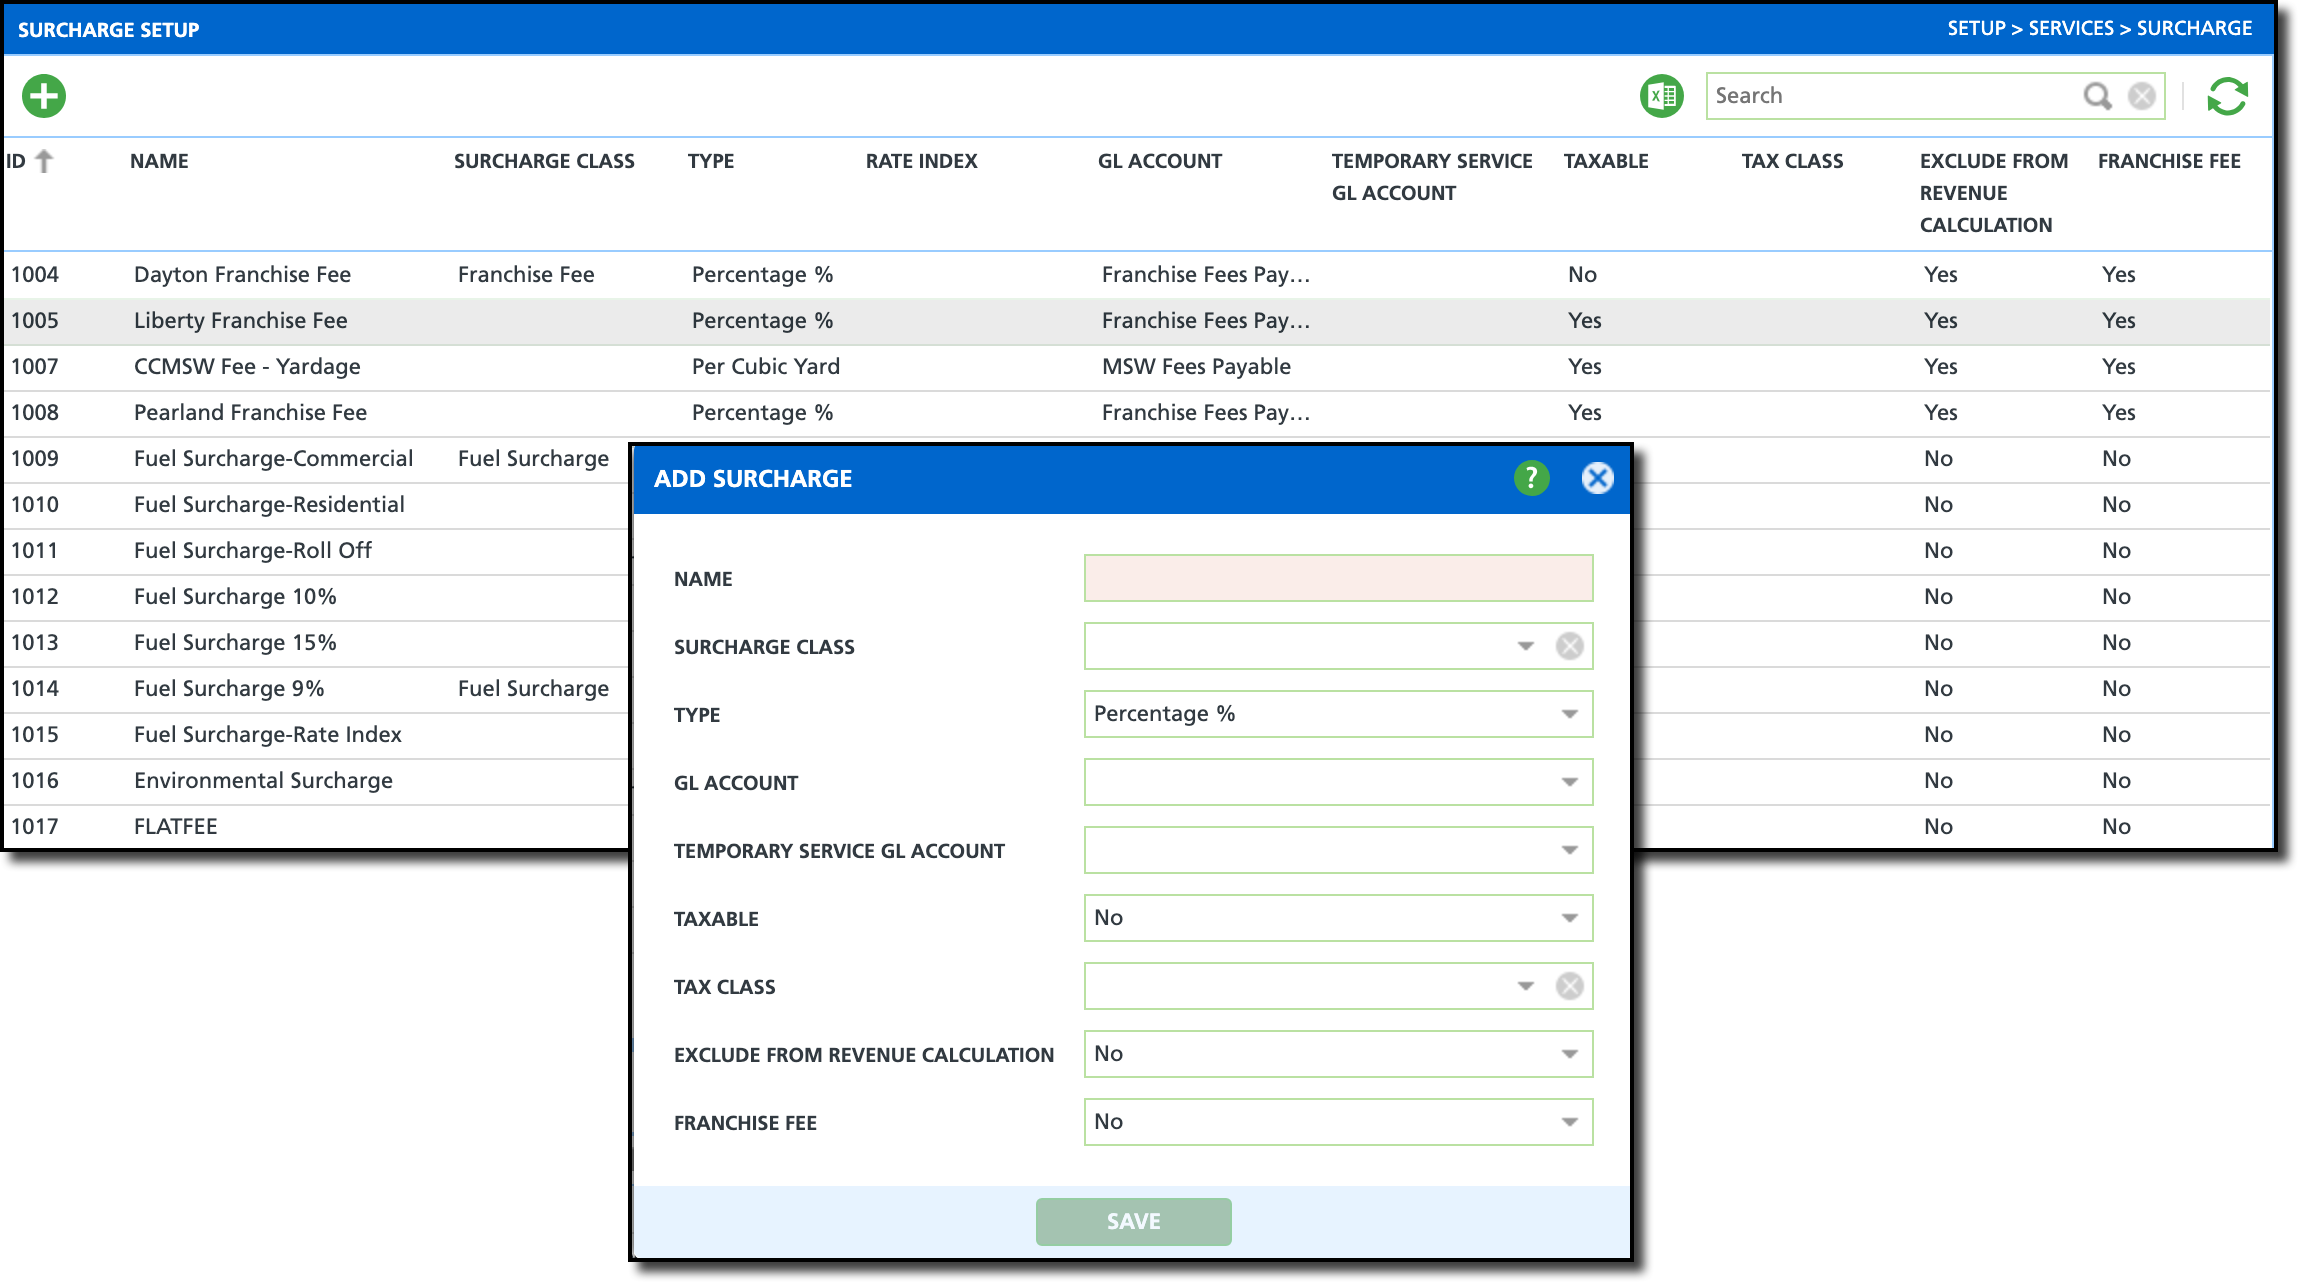This screenshot has height=1282, width=2298.
Task: Expand the GL Account dropdown
Action: pos(1569,782)
